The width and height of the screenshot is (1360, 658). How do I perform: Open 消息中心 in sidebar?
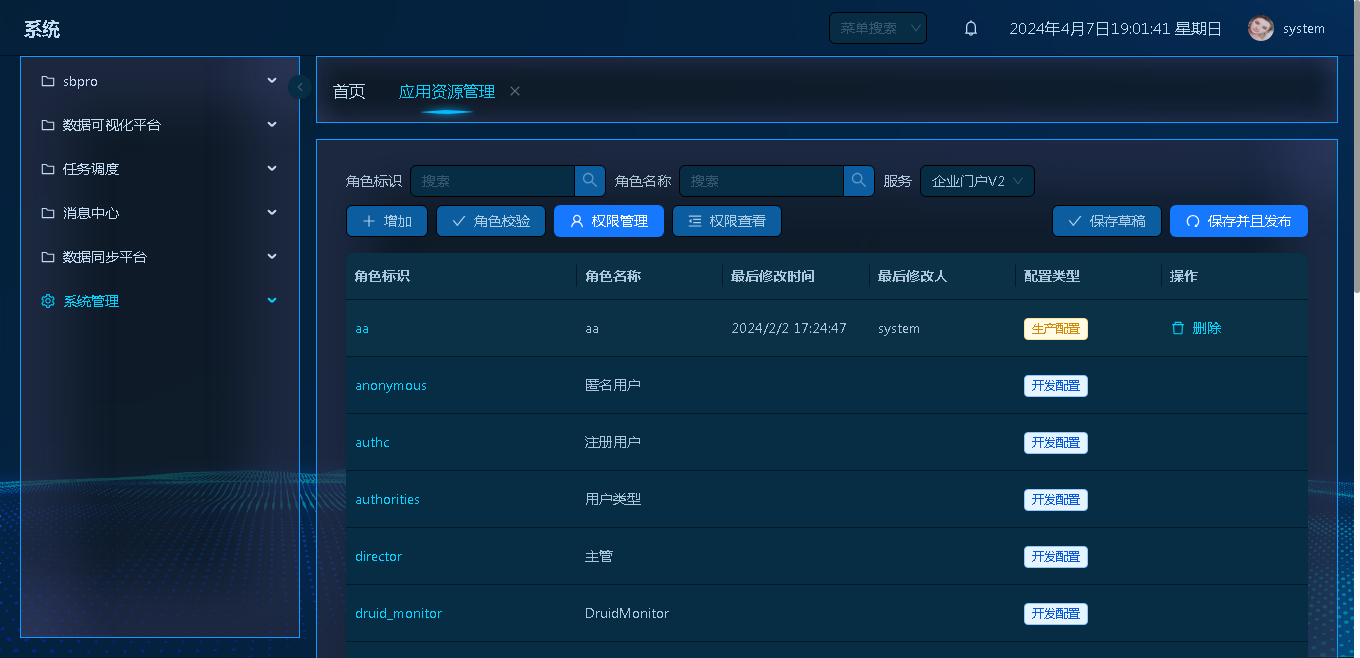[x=159, y=213]
